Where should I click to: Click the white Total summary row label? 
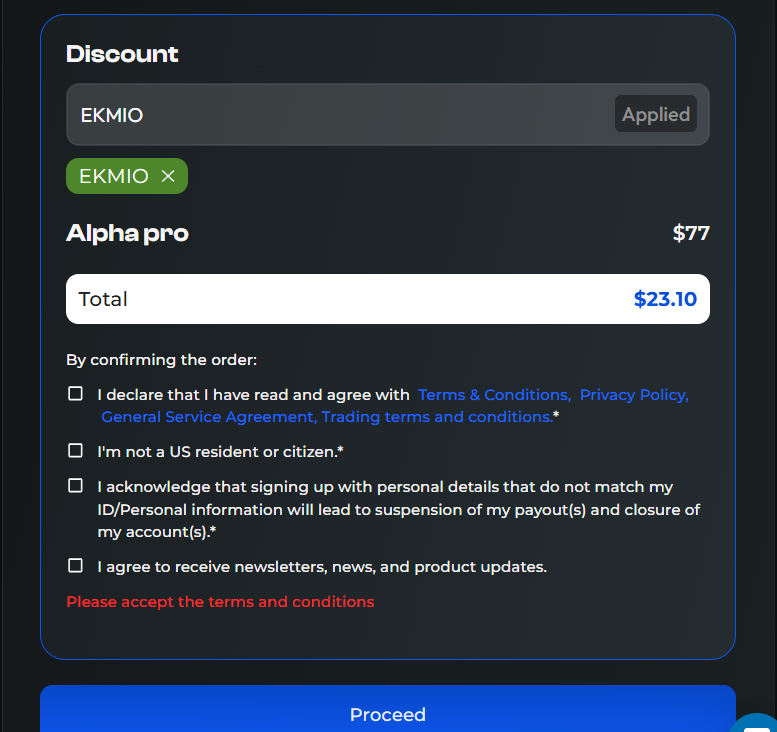pyautogui.click(x=103, y=299)
